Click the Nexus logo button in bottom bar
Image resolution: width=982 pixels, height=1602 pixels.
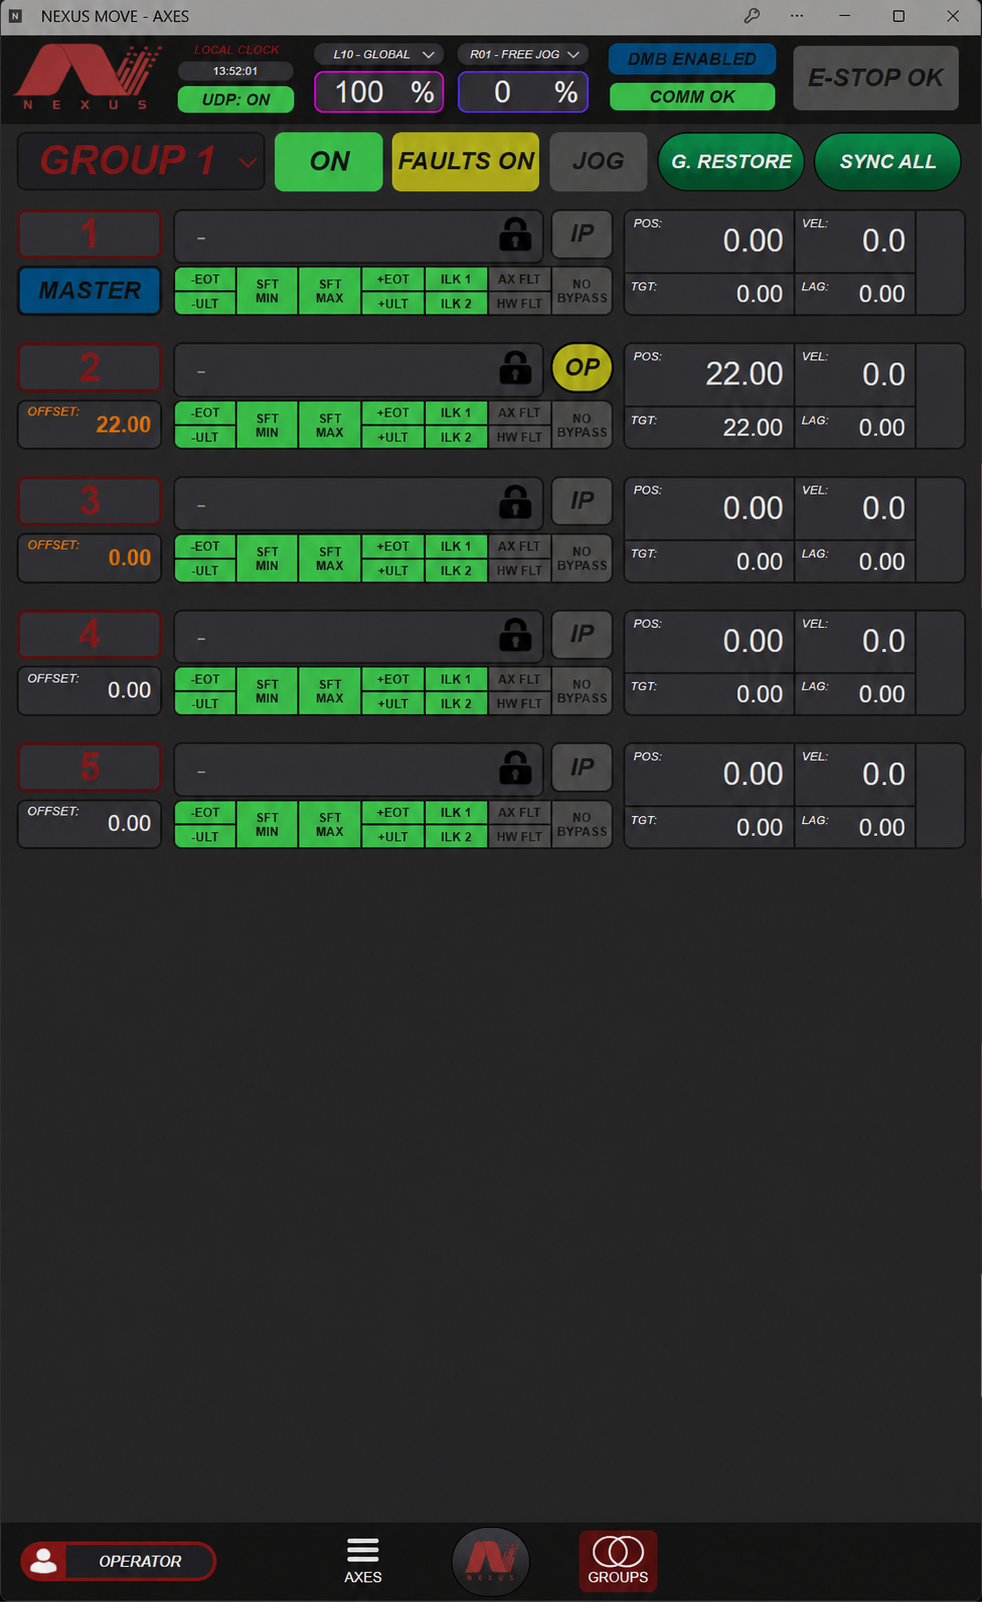490,1560
